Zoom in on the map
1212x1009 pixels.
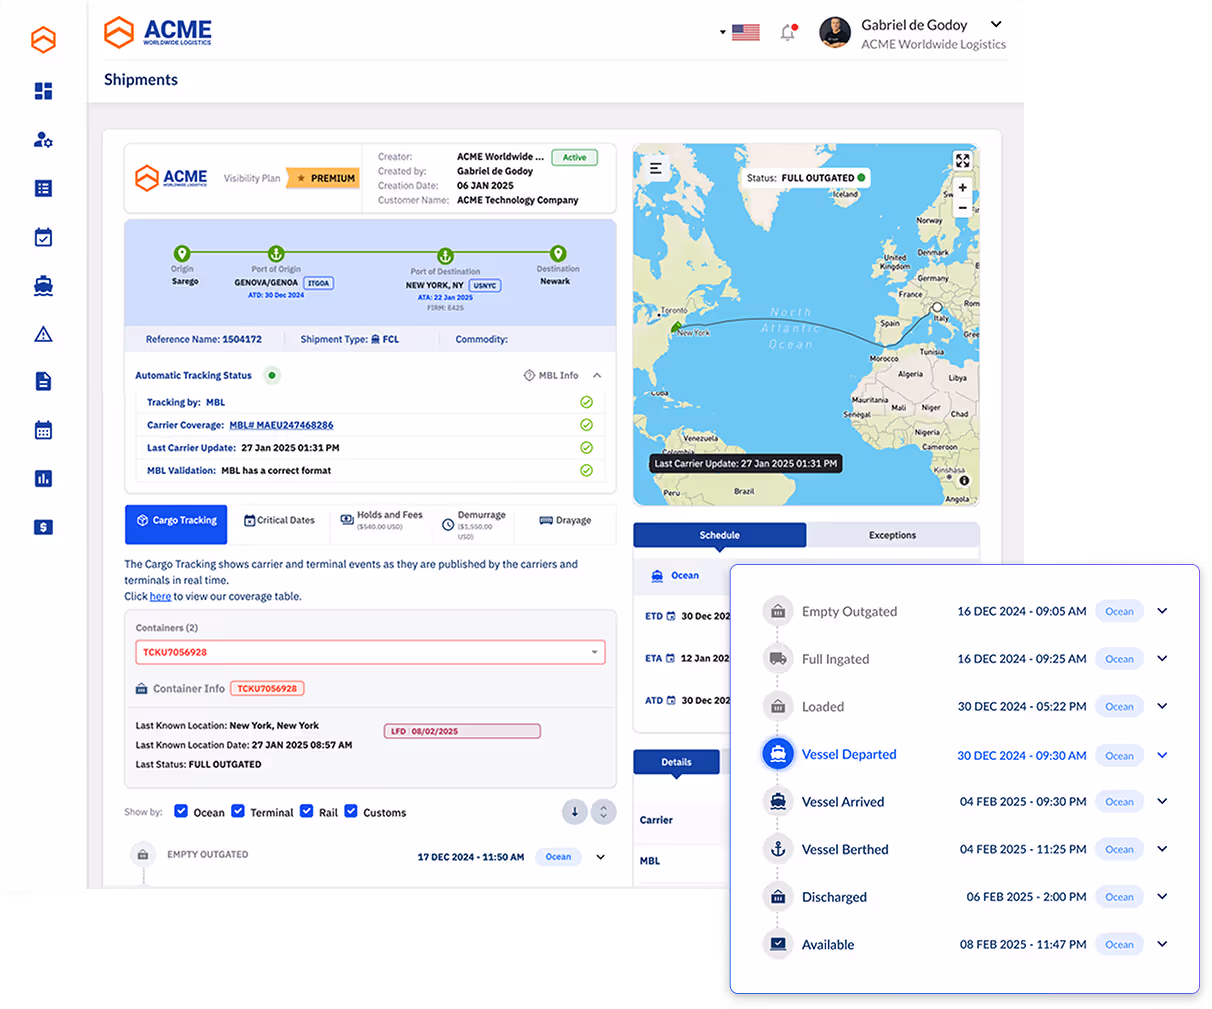(x=962, y=187)
